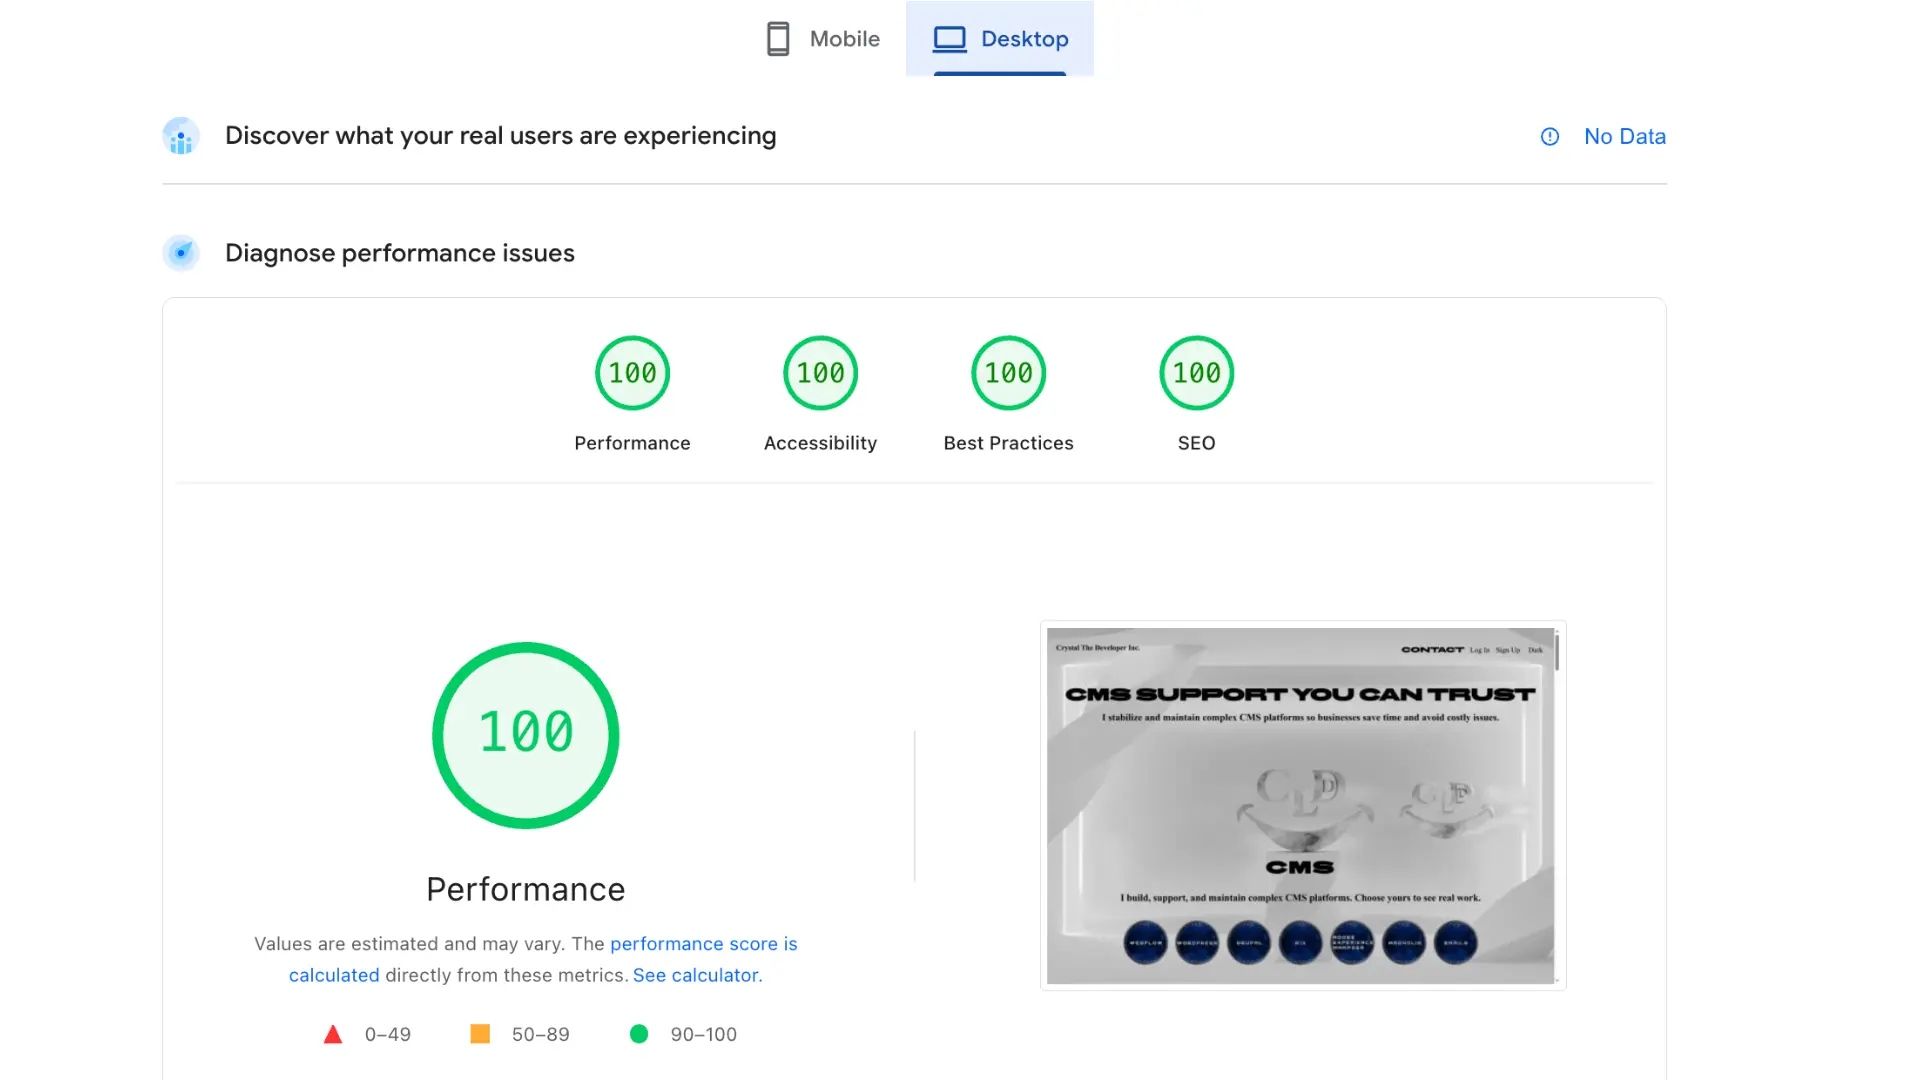Click the No Data info icon
This screenshot has width=1920, height=1080.
pyautogui.click(x=1549, y=137)
